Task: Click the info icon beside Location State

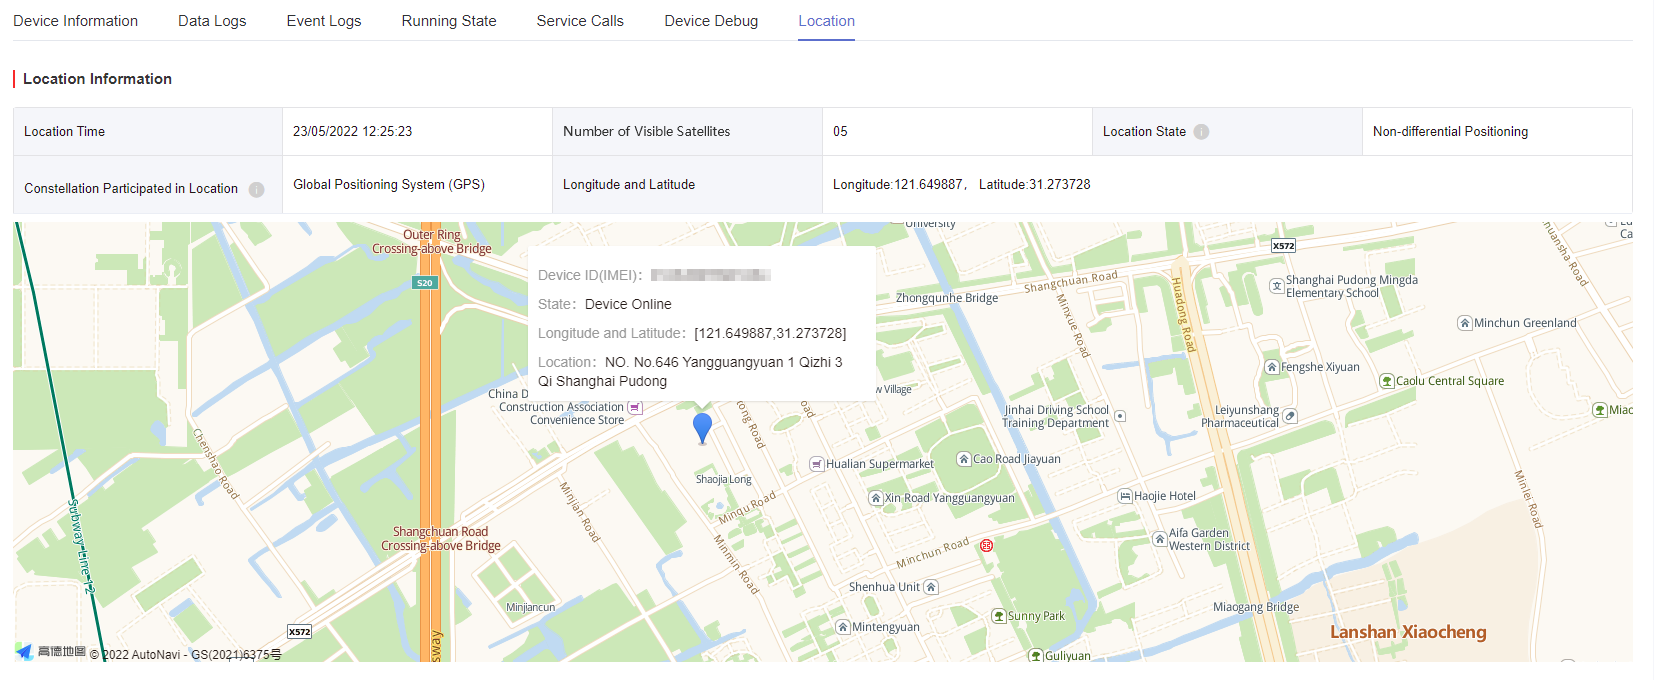Action: tap(1201, 132)
